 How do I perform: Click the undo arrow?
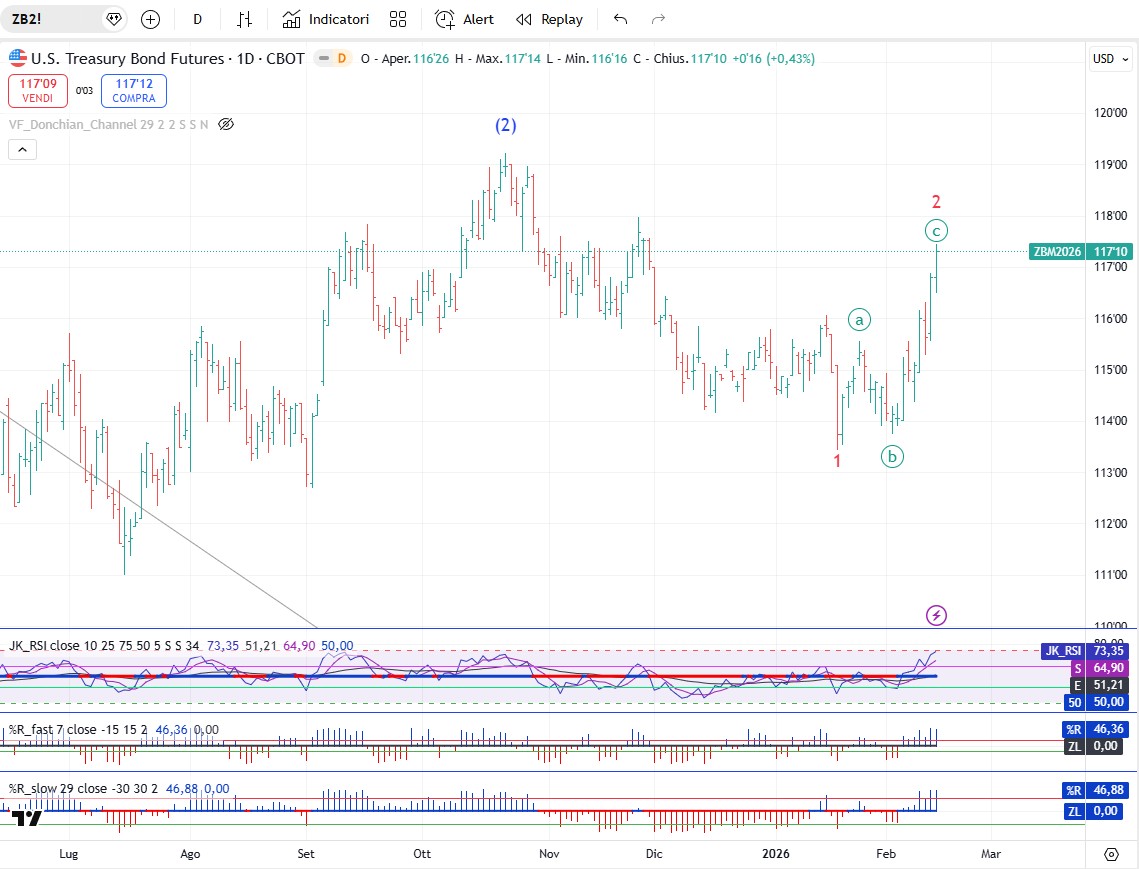(621, 19)
